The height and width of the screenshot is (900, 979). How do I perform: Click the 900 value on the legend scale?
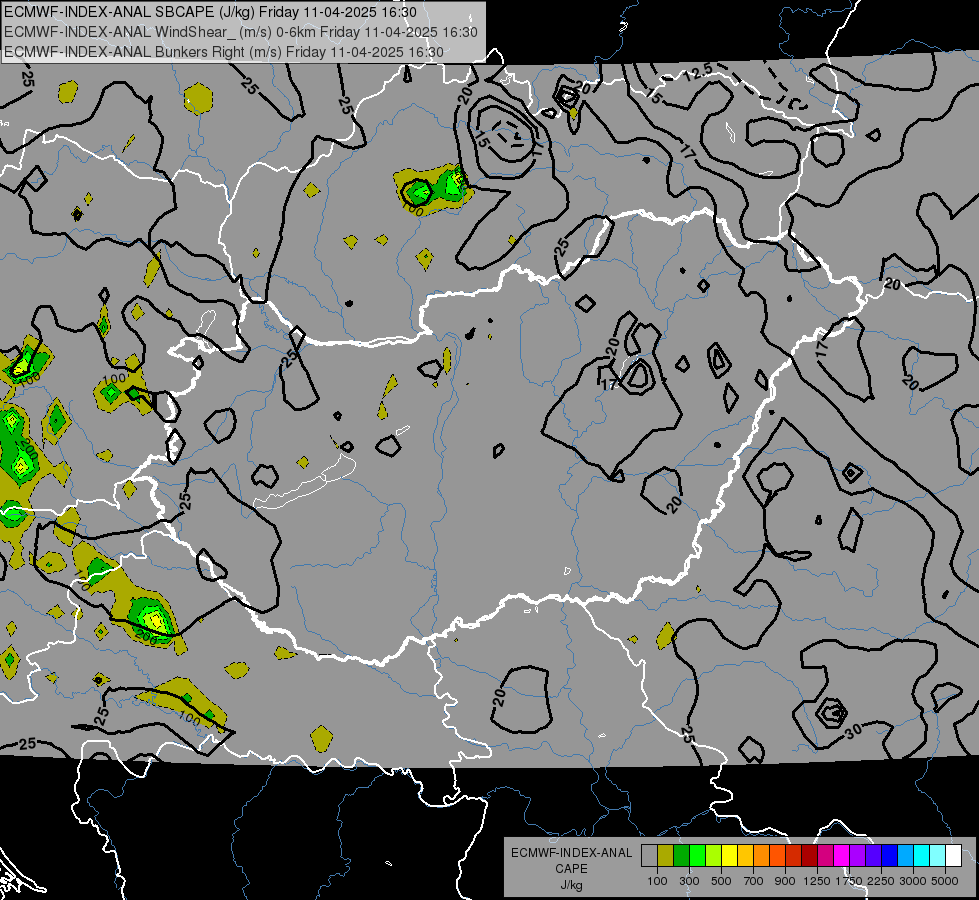coord(785,881)
